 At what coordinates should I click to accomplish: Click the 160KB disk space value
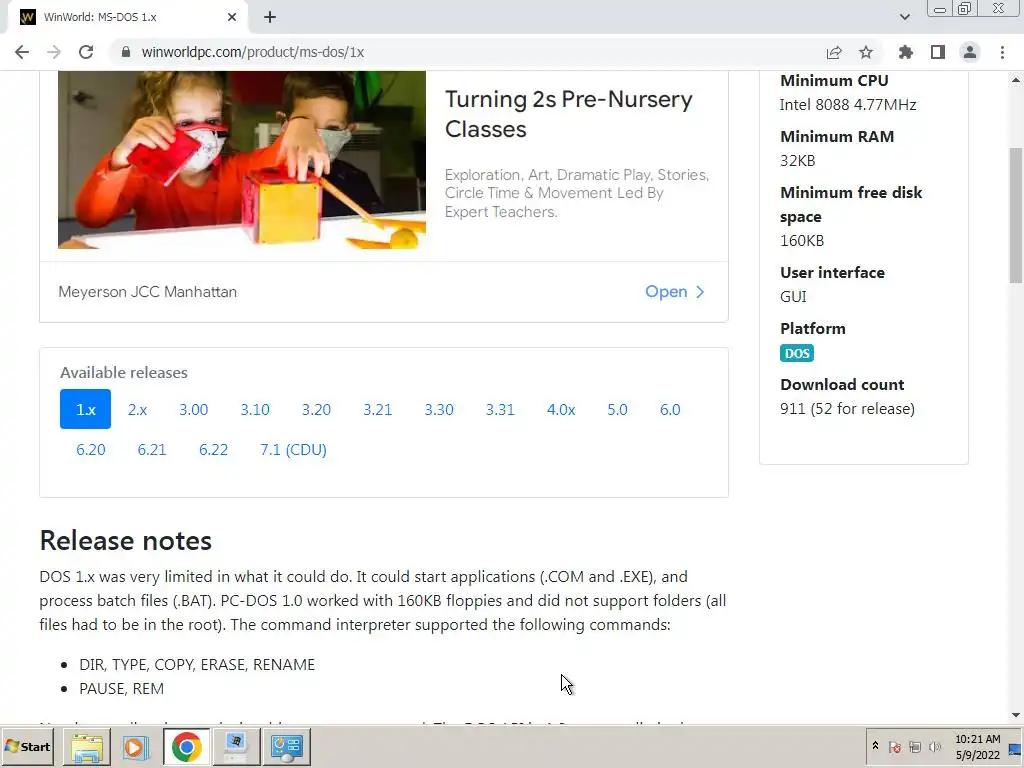pyautogui.click(x=802, y=241)
